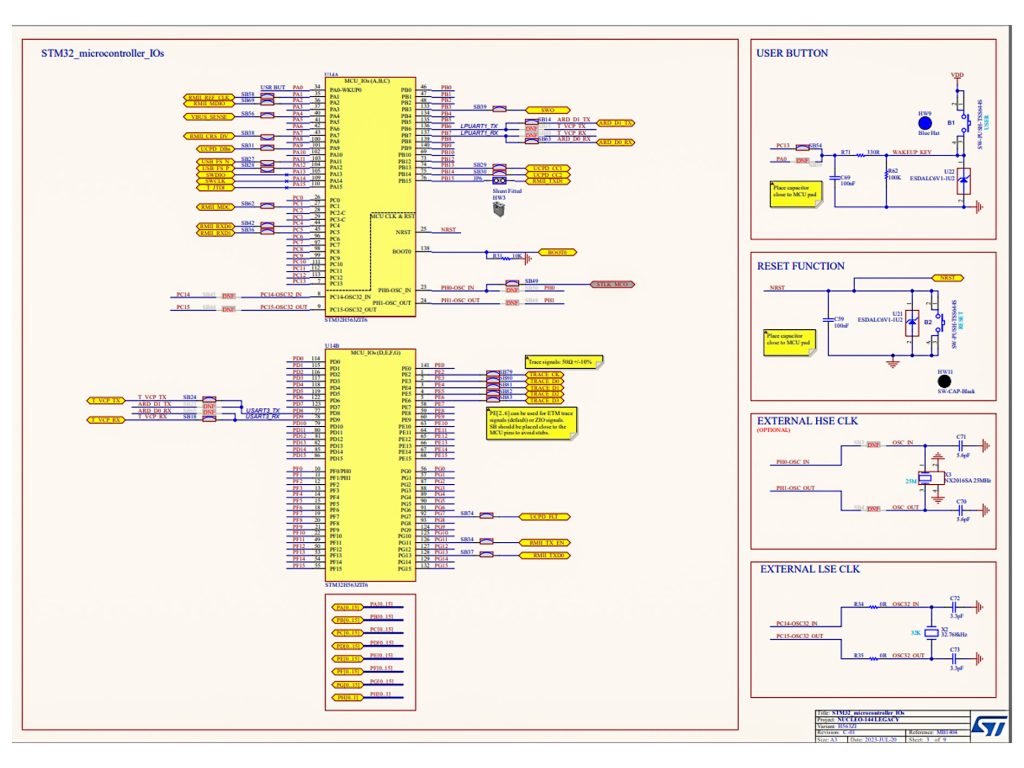Click the black switch cap HW11 symbol
The image size is (1024, 768).
pyautogui.click(x=944, y=381)
